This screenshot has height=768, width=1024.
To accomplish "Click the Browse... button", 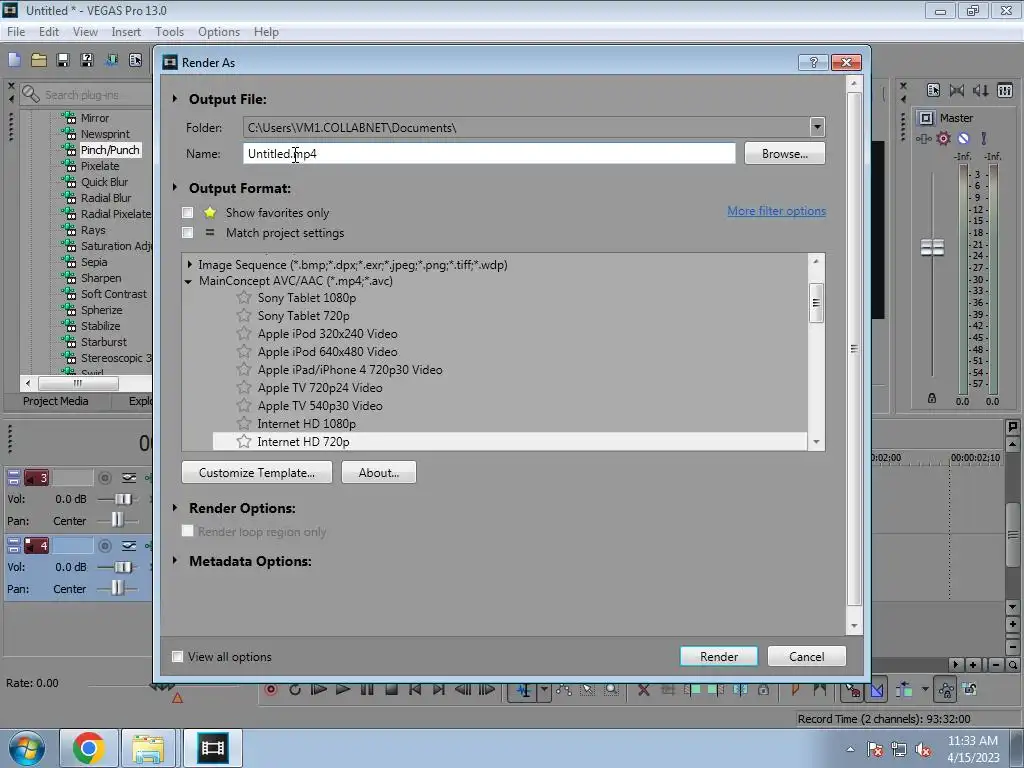I will point(784,153).
